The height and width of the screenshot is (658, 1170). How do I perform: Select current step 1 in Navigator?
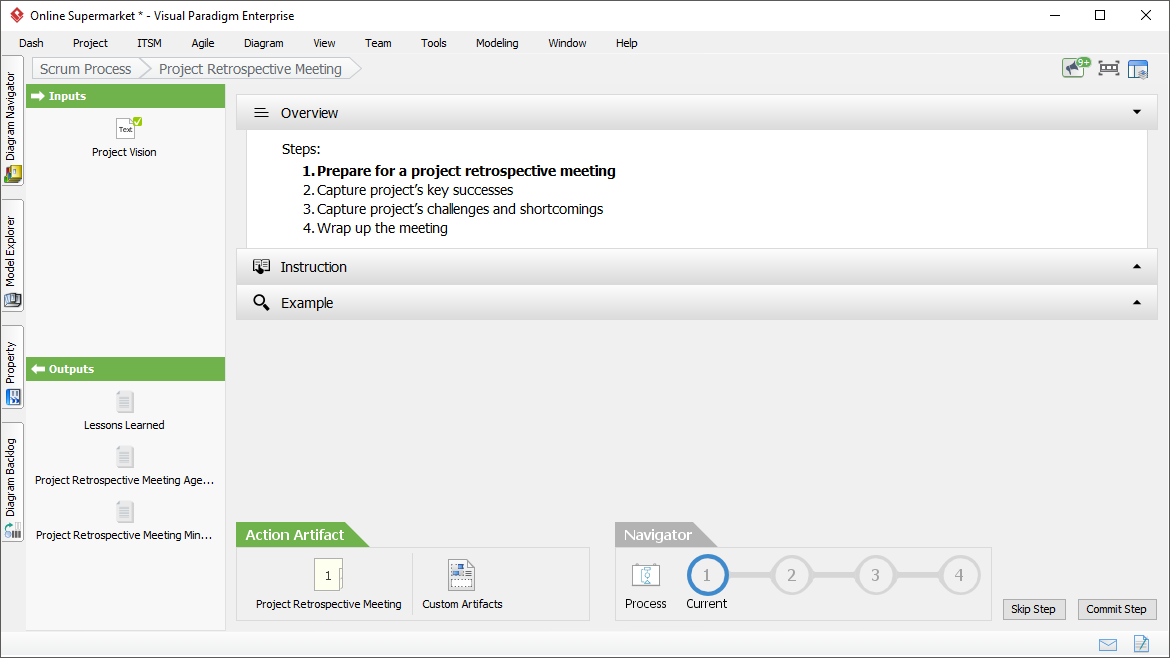707,575
